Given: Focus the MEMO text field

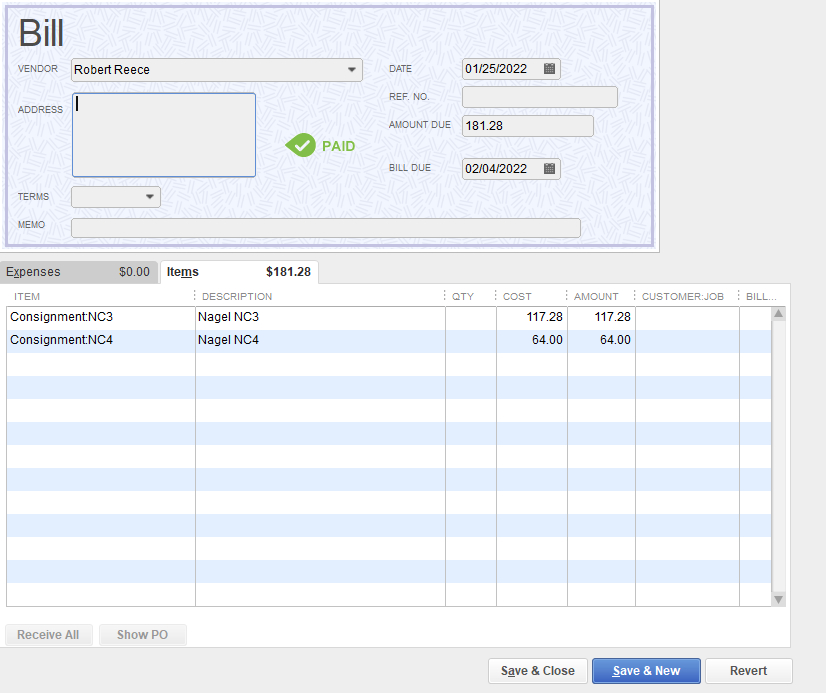Looking at the screenshot, I should point(325,228).
